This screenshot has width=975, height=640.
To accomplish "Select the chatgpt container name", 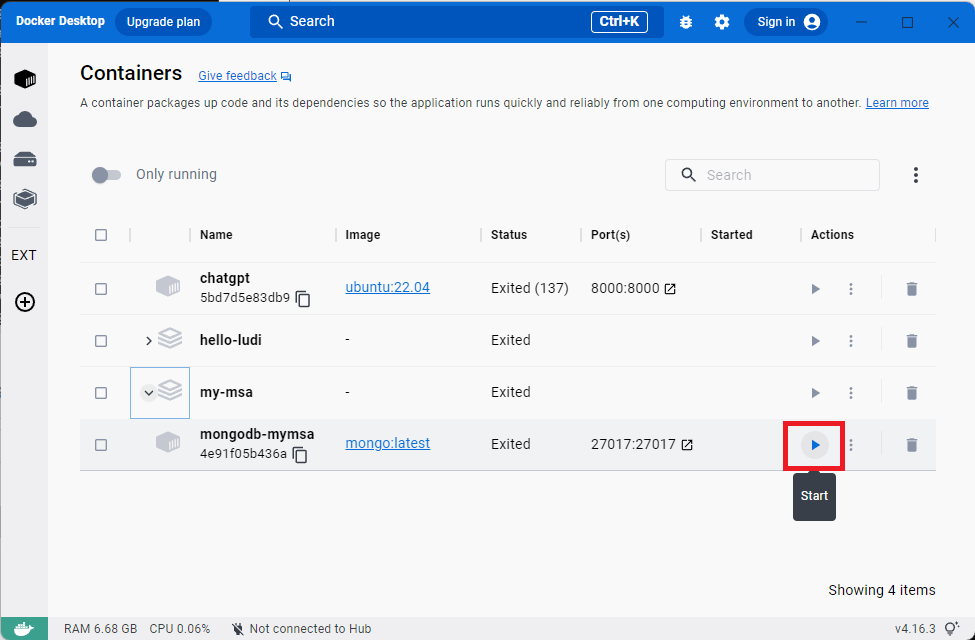I will tap(224, 279).
